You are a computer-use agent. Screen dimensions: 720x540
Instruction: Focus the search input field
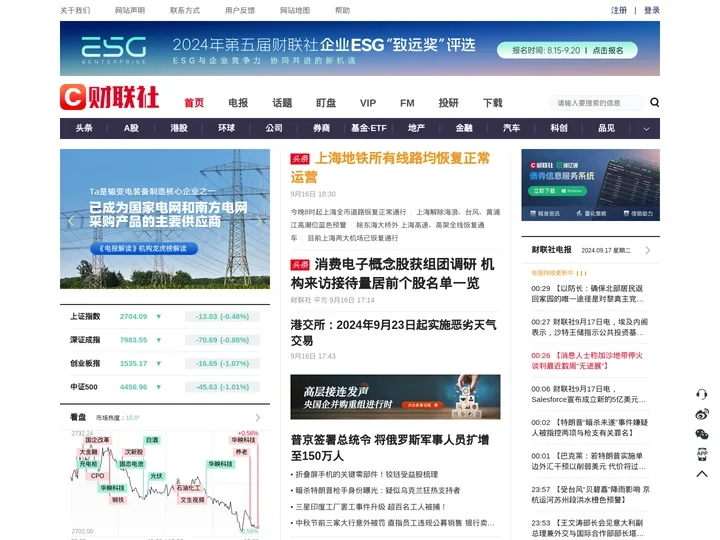click(596, 103)
